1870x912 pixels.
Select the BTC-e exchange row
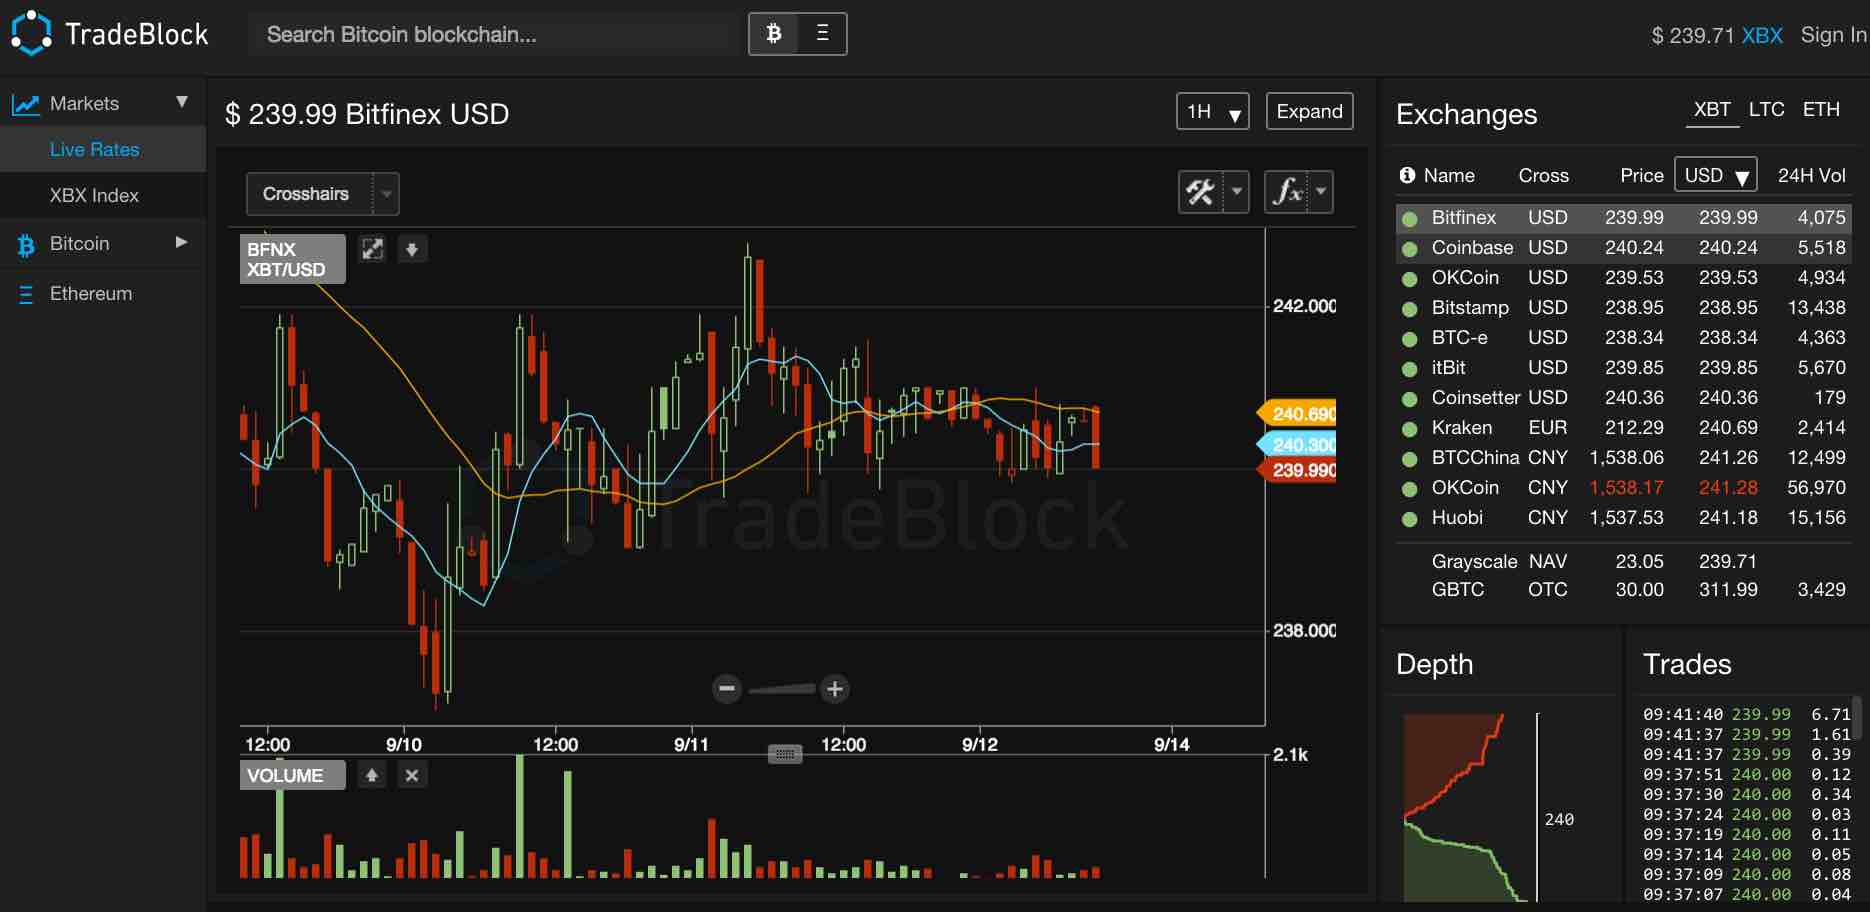coord(1623,338)
